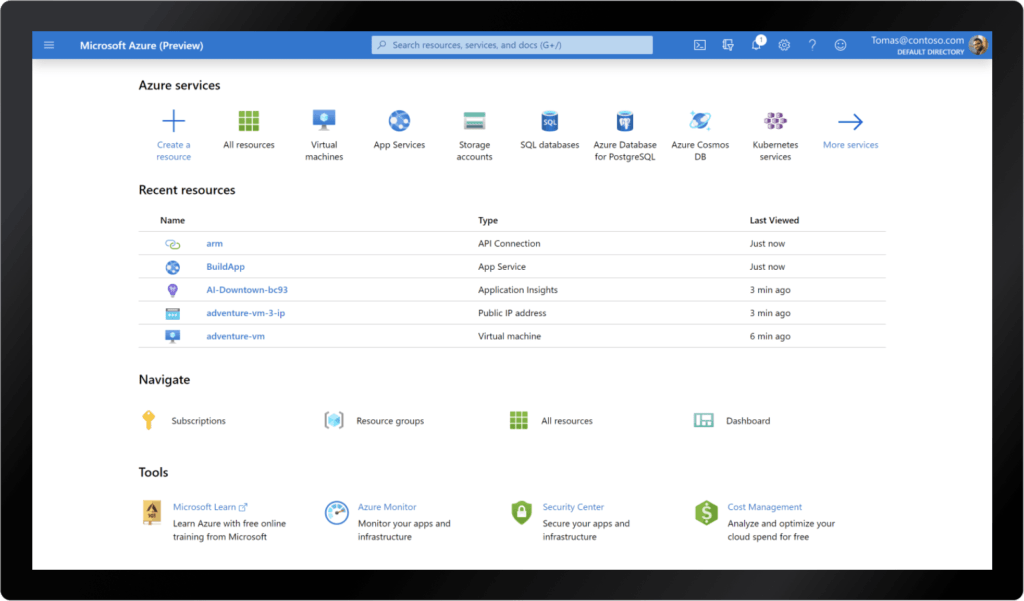
Task: Open App Services from Azure services
Action: [x=399, y=120]
